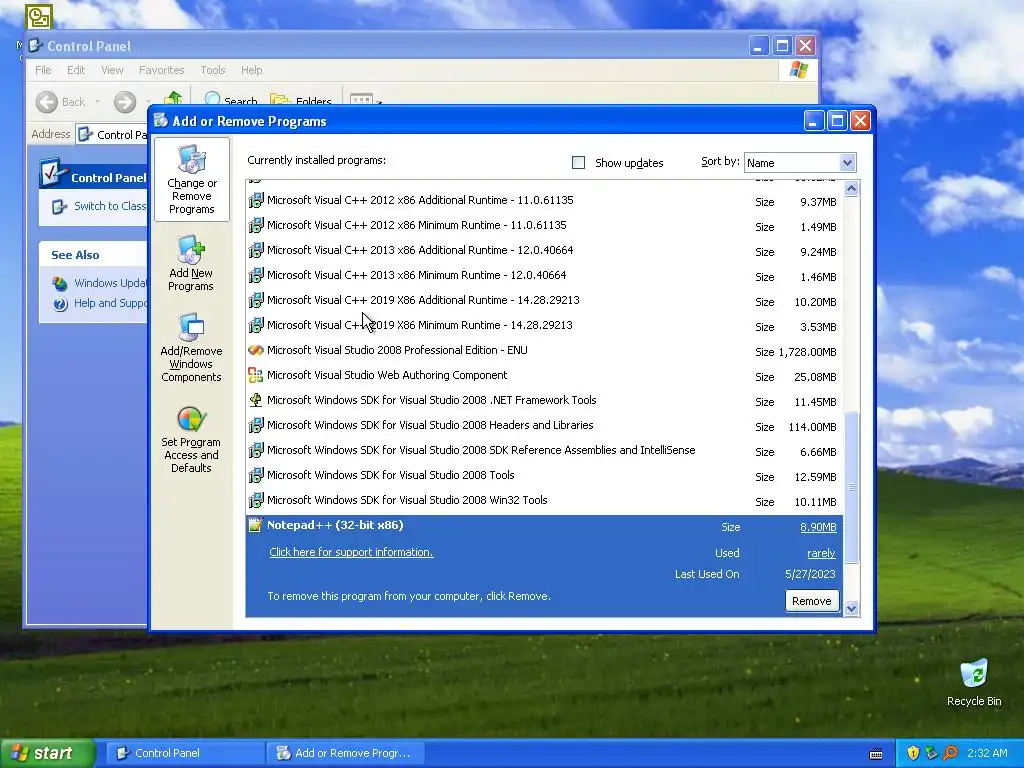
Task: Click Forward arrow in Control Panel window
Action: pos(125,102)
